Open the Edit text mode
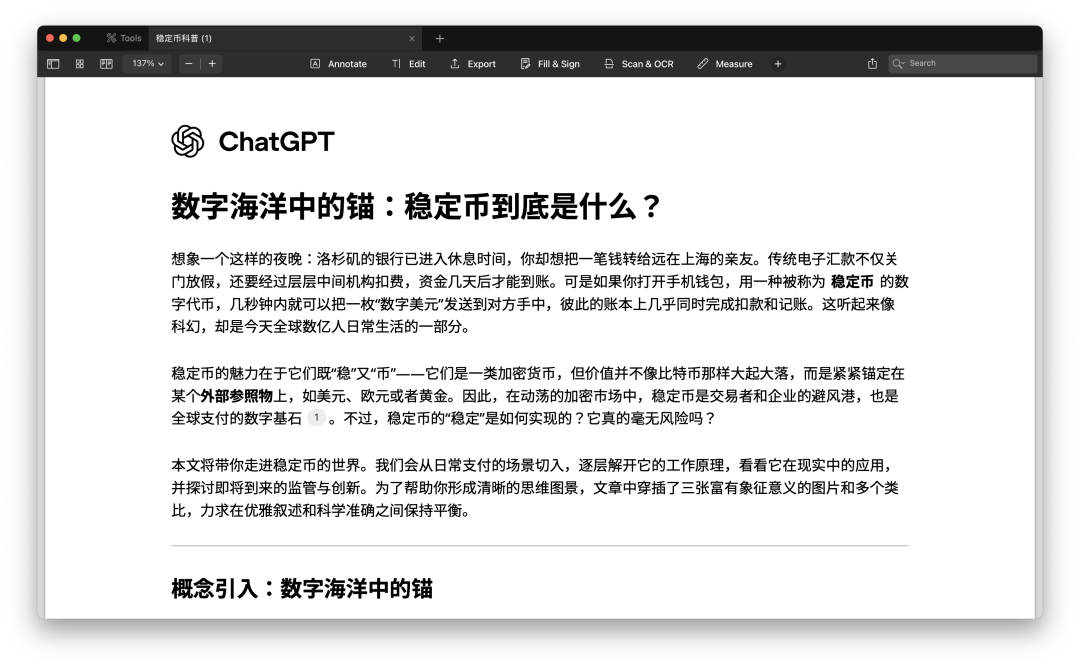The image size is (1080, 668). [408, 64]
